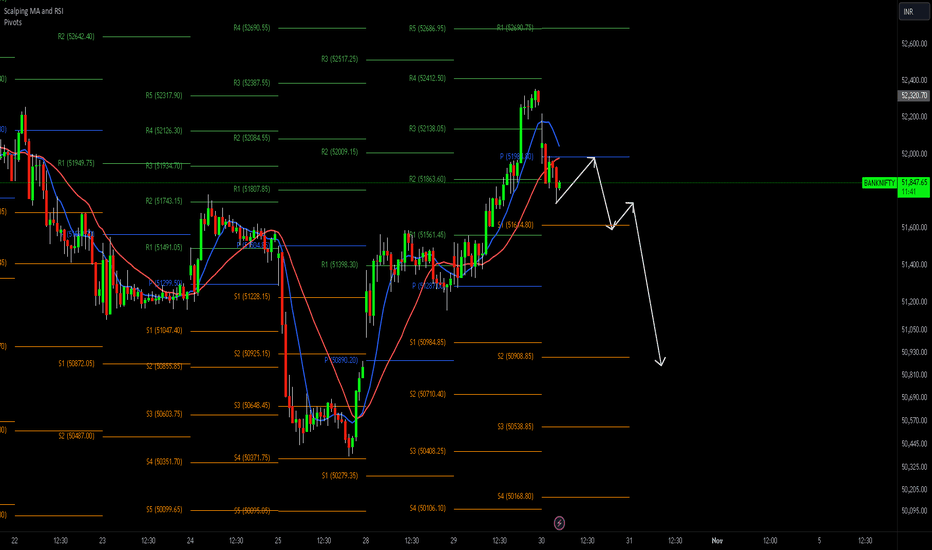This screenshot has height=550, width=932.
Task: Click the S1 (50279.35) pivot label
Action: [340, 476]
